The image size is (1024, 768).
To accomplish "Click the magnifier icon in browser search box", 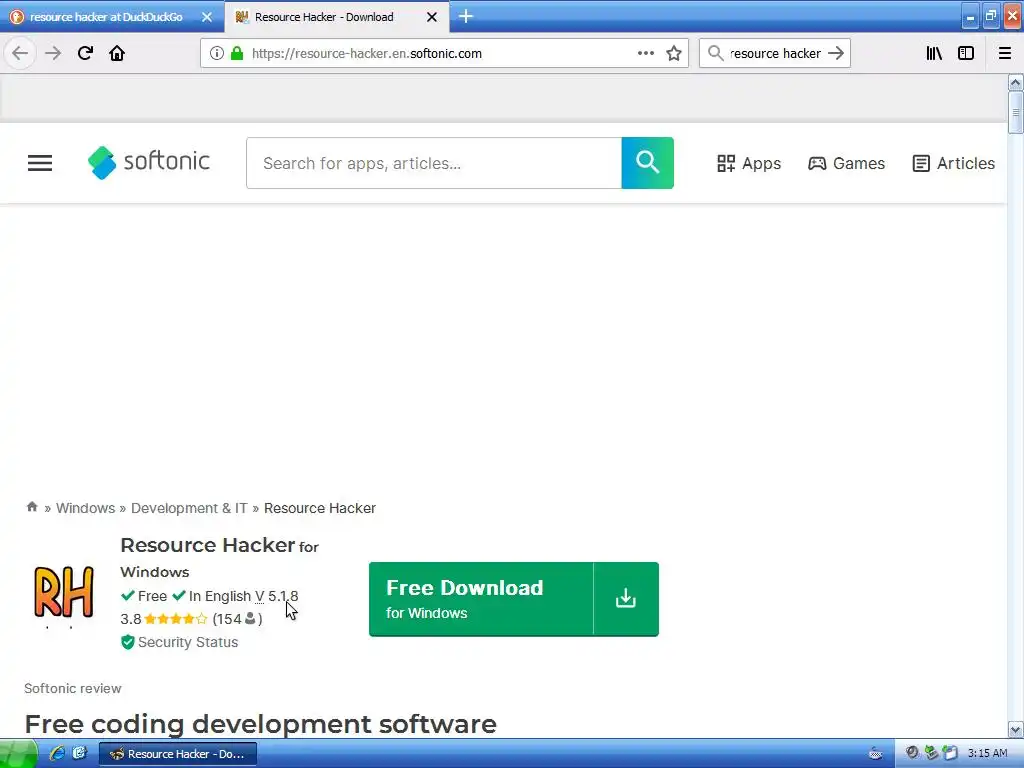I will pyautogui.click(x=716, y=53).
